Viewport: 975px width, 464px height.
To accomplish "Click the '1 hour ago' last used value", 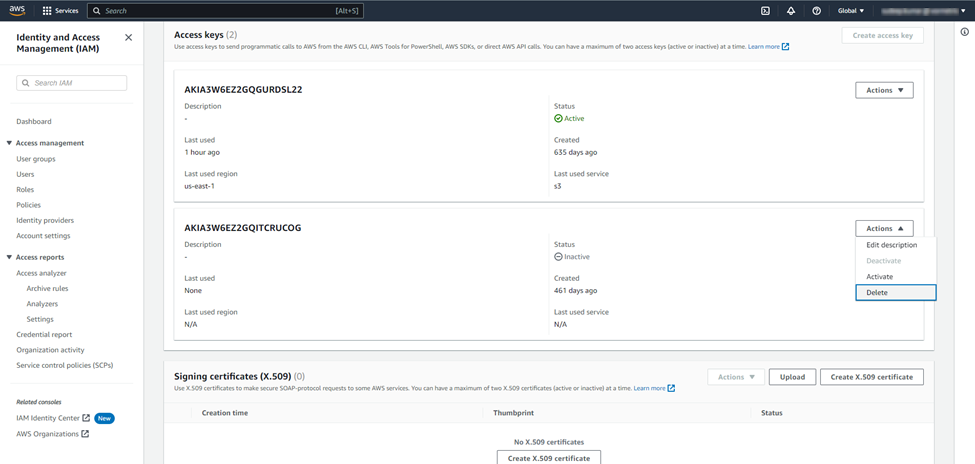I will (x=202, y=152).
